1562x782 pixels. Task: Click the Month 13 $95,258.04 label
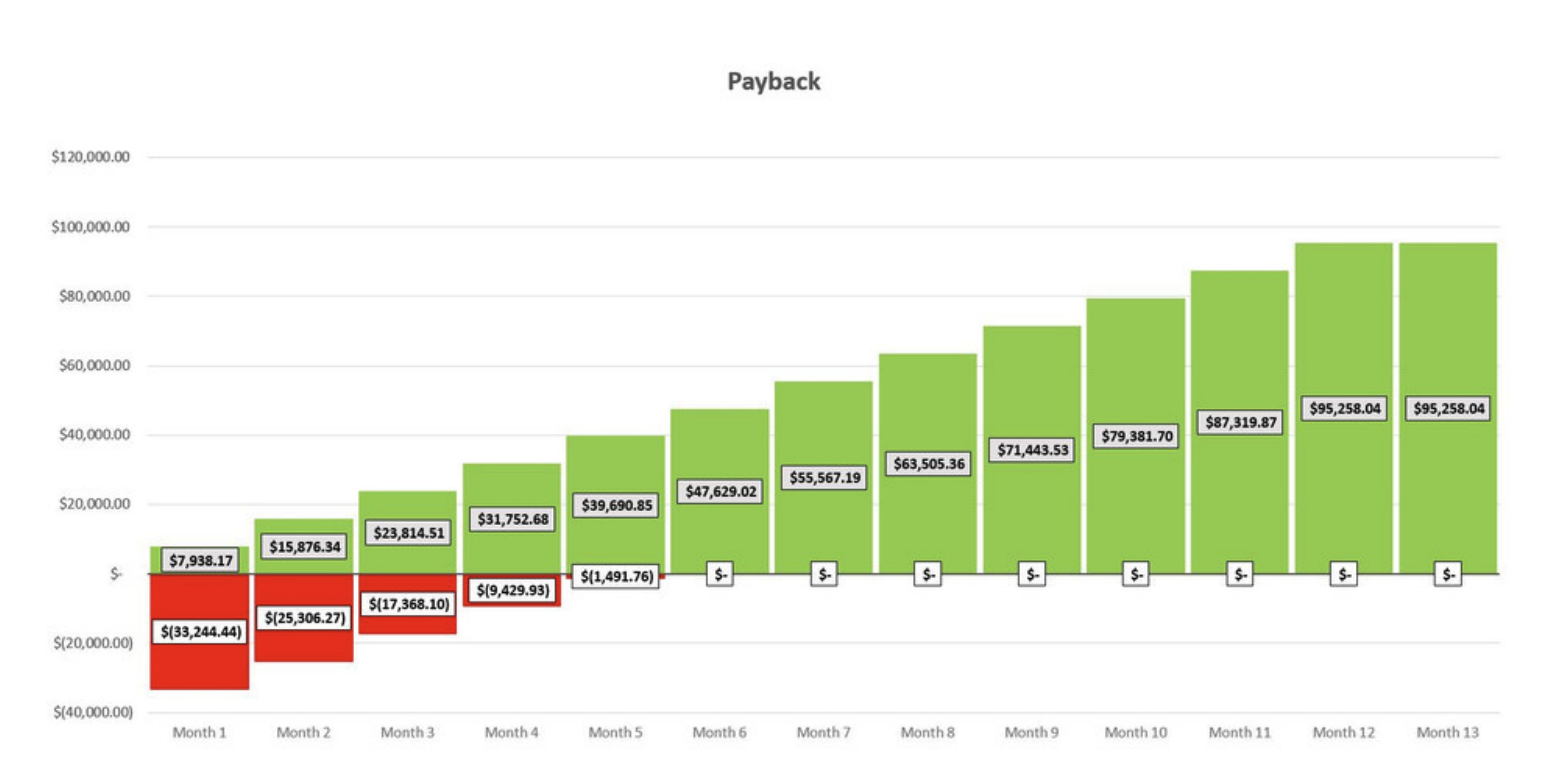tap(1448, 409)
